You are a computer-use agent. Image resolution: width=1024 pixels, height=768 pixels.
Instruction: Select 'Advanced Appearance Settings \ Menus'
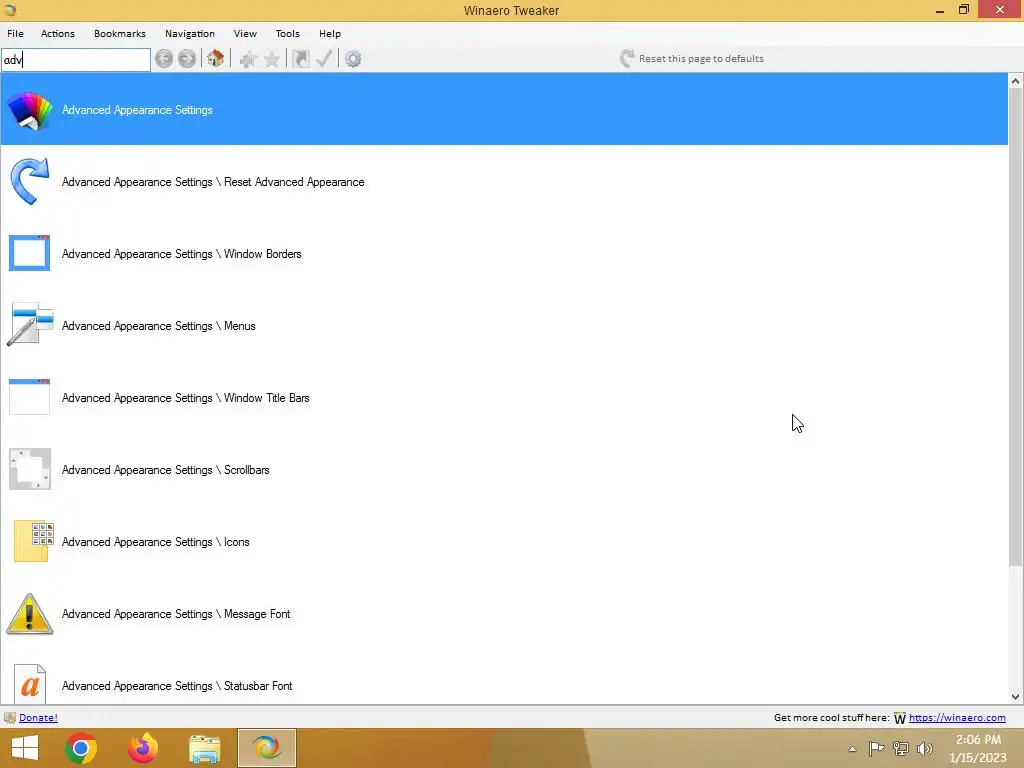click(504, 325)
